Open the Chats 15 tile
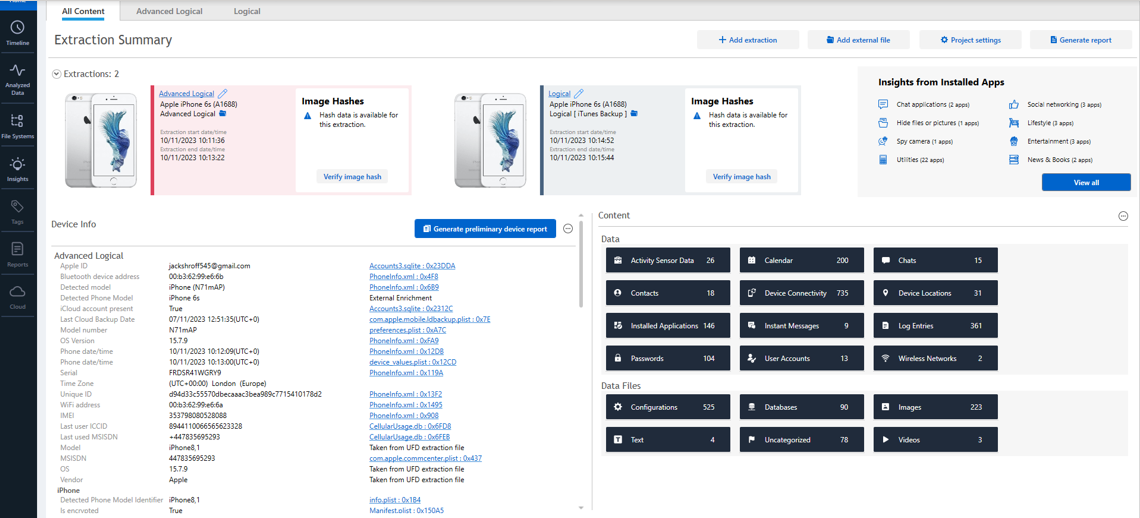 pos(936,260)
